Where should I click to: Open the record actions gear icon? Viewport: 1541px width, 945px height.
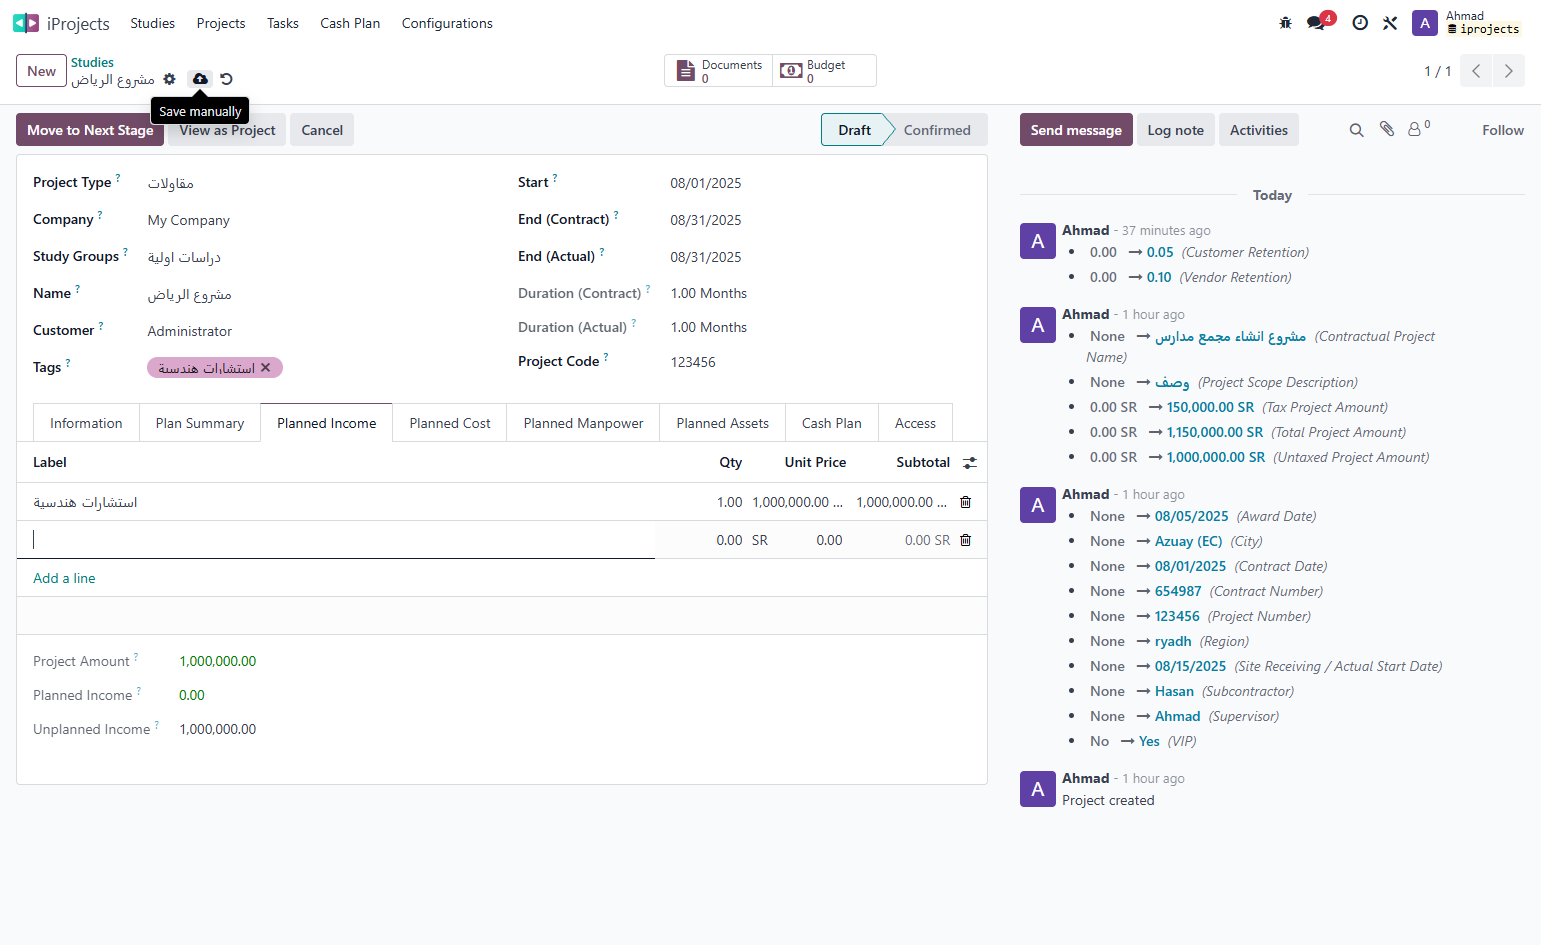pos(170,79)
